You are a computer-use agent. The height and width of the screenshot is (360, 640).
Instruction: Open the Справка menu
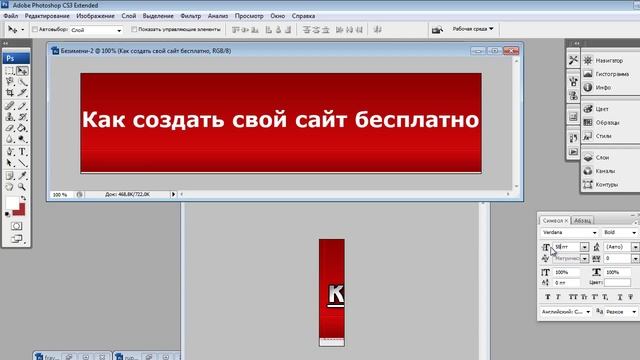303,16
